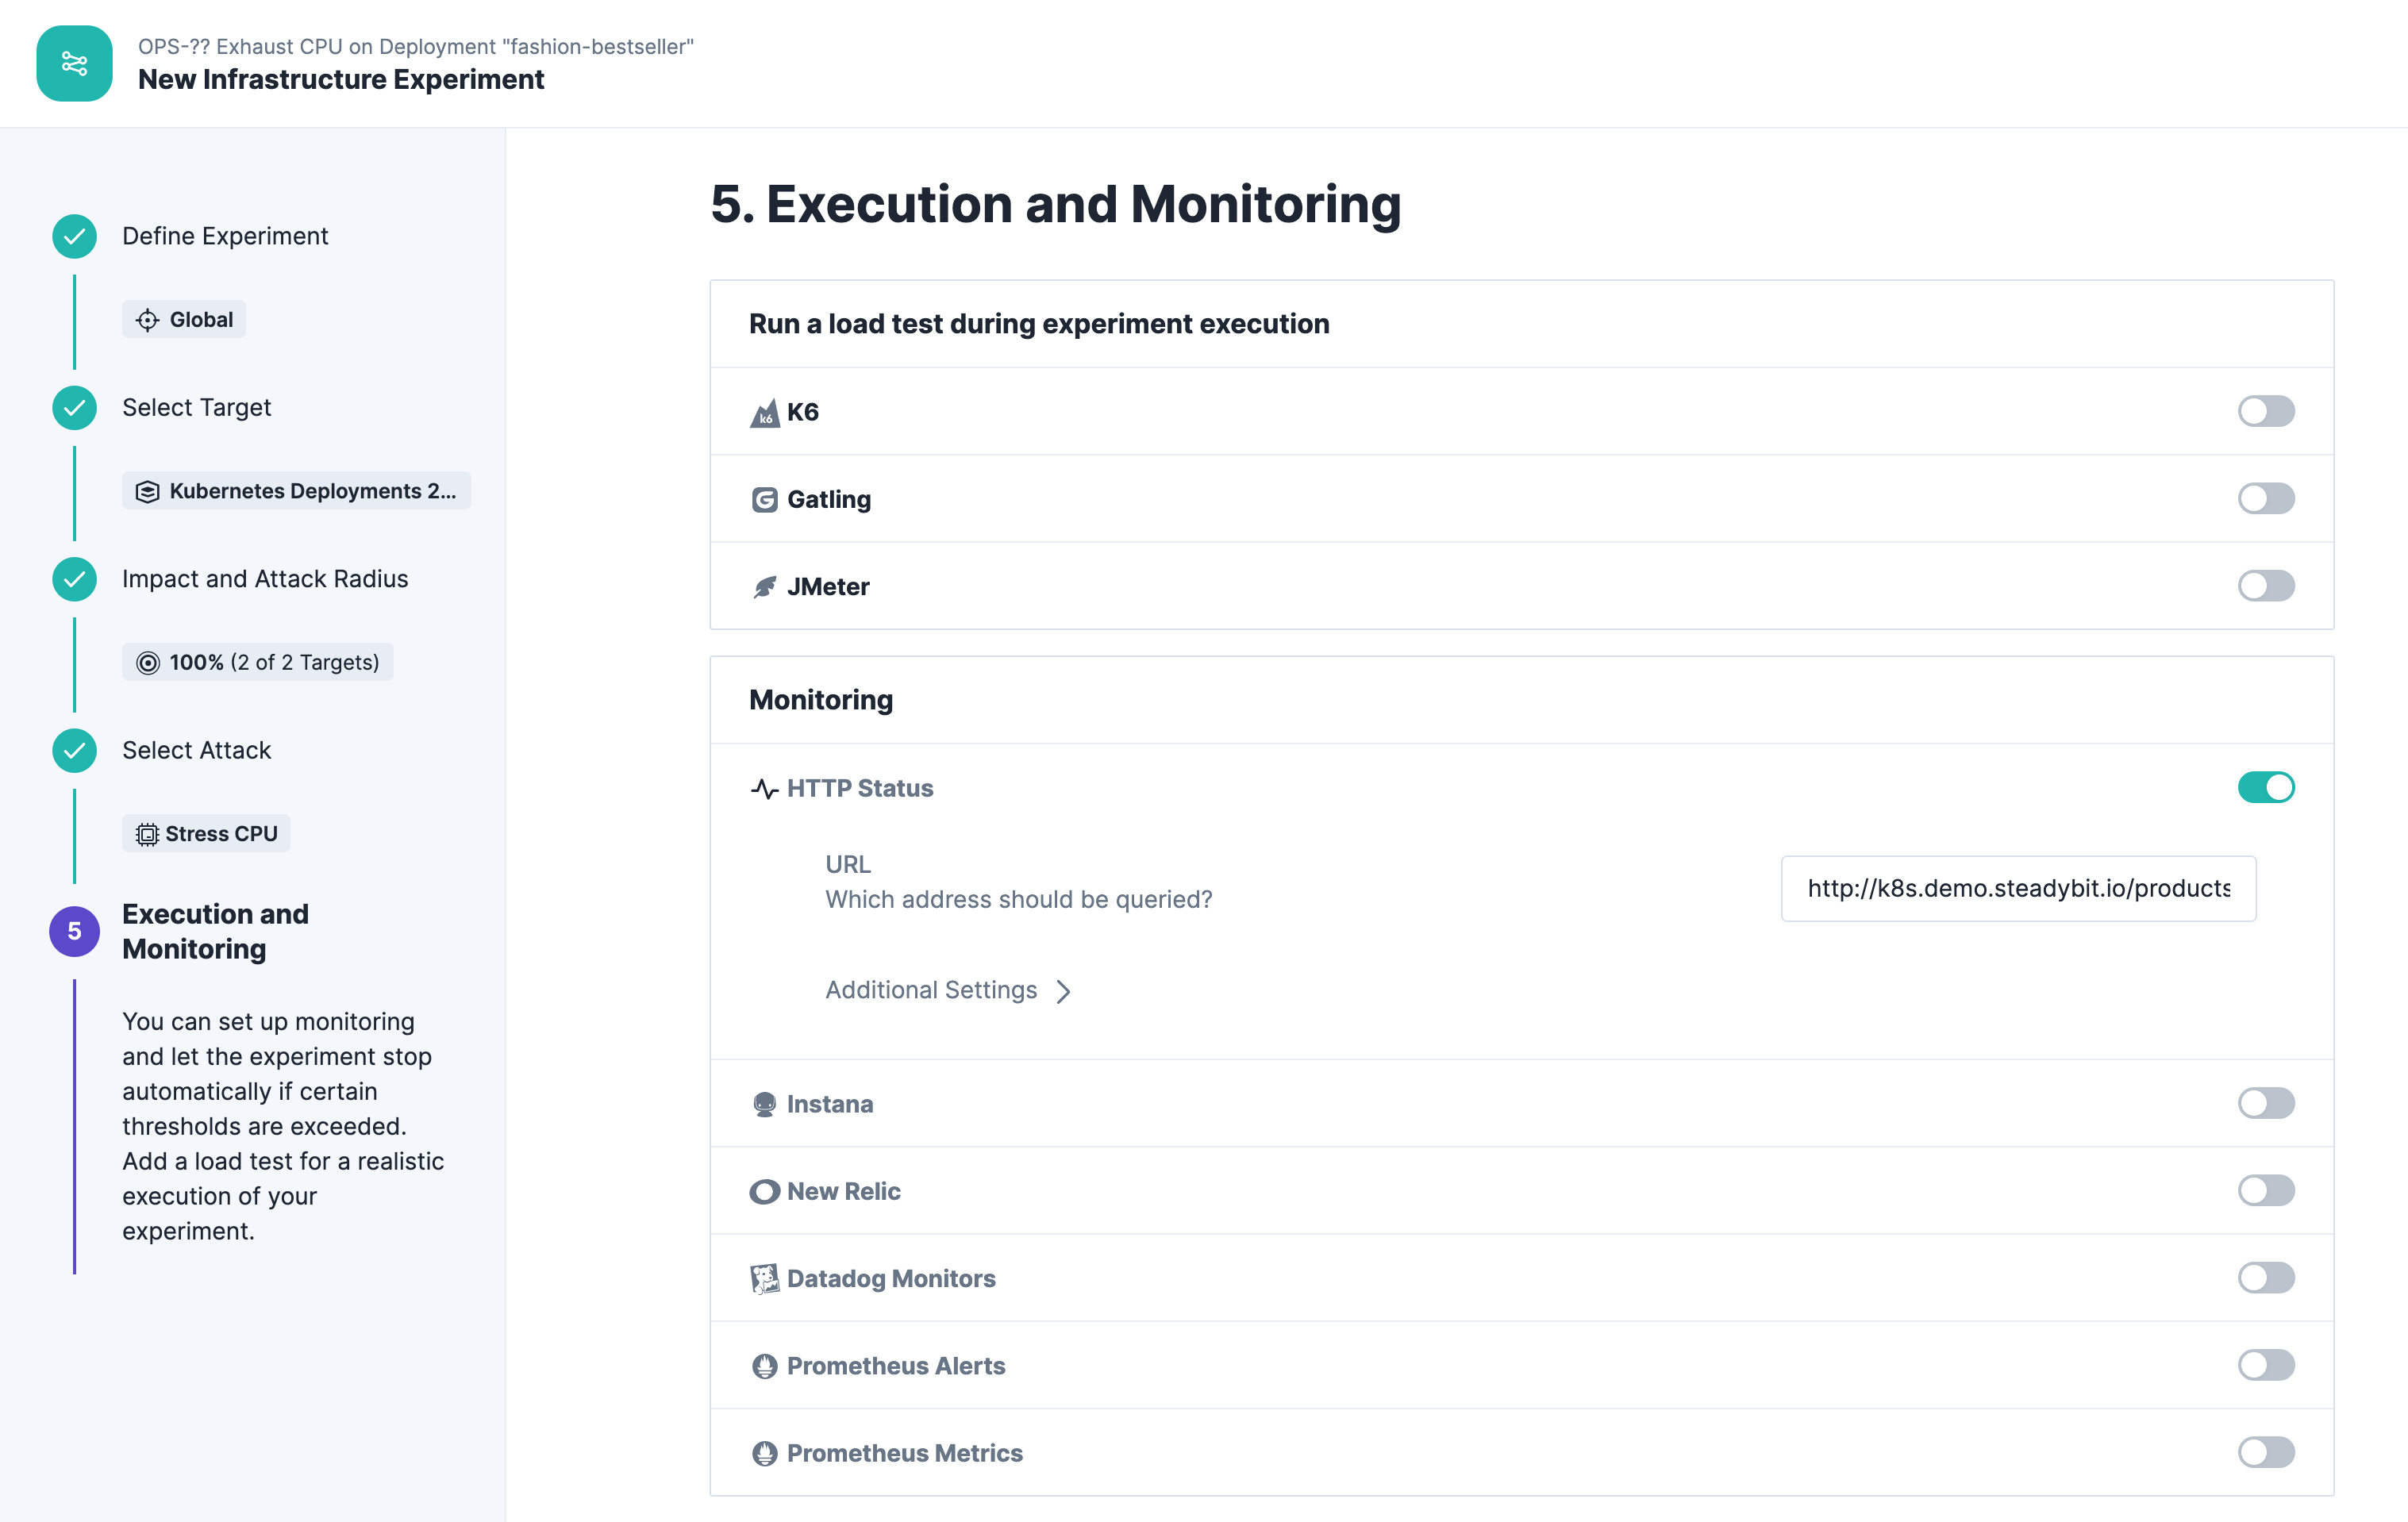Click the HTTP Status pulse icon
This screenshot has height=1522, width=2408.
(x=764, y=789)
